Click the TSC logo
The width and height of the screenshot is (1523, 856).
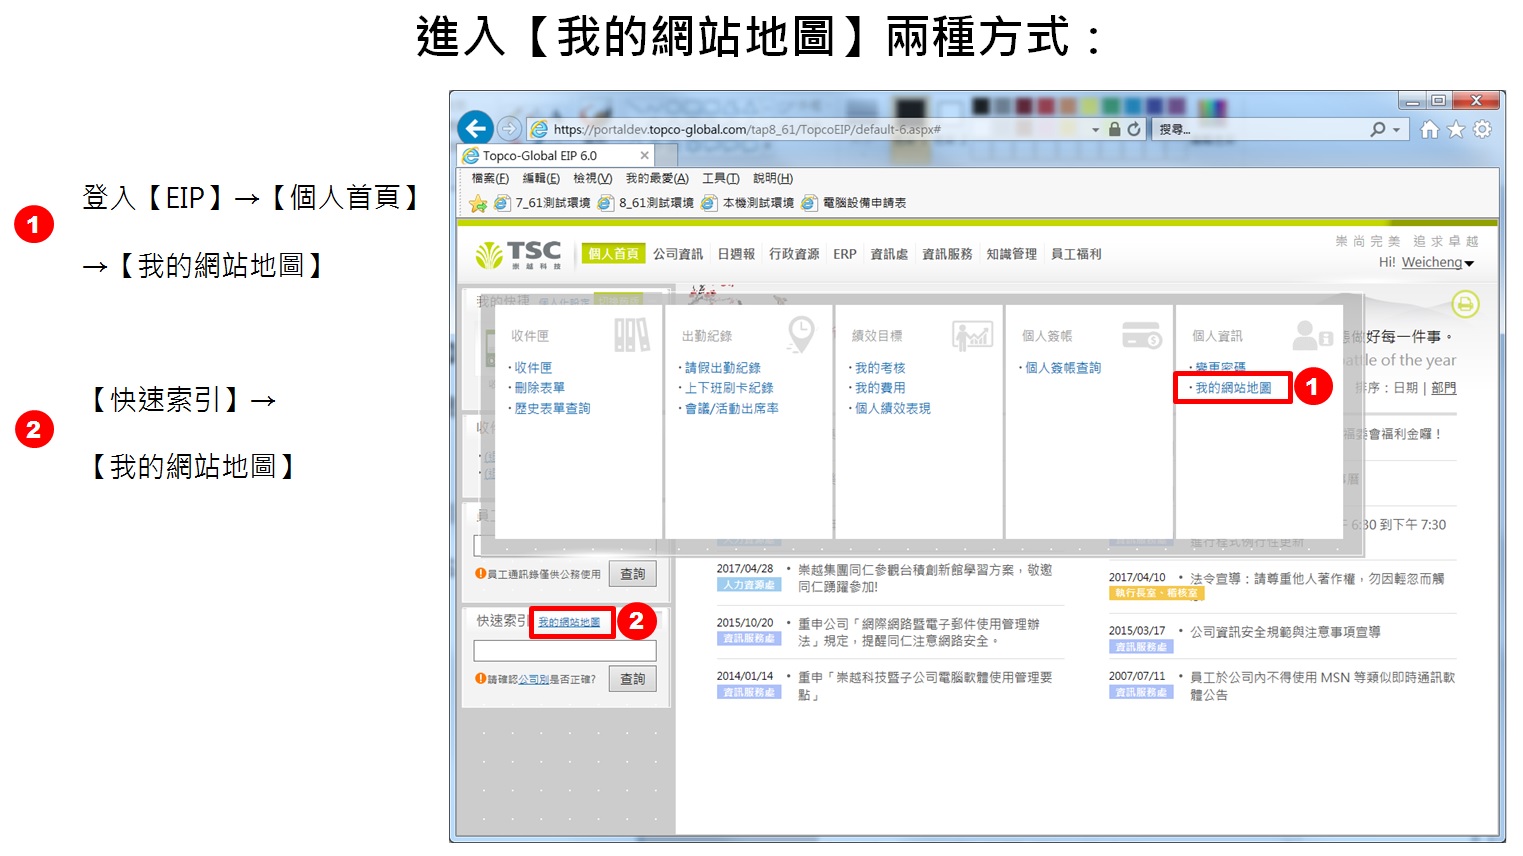click(519, 255)
